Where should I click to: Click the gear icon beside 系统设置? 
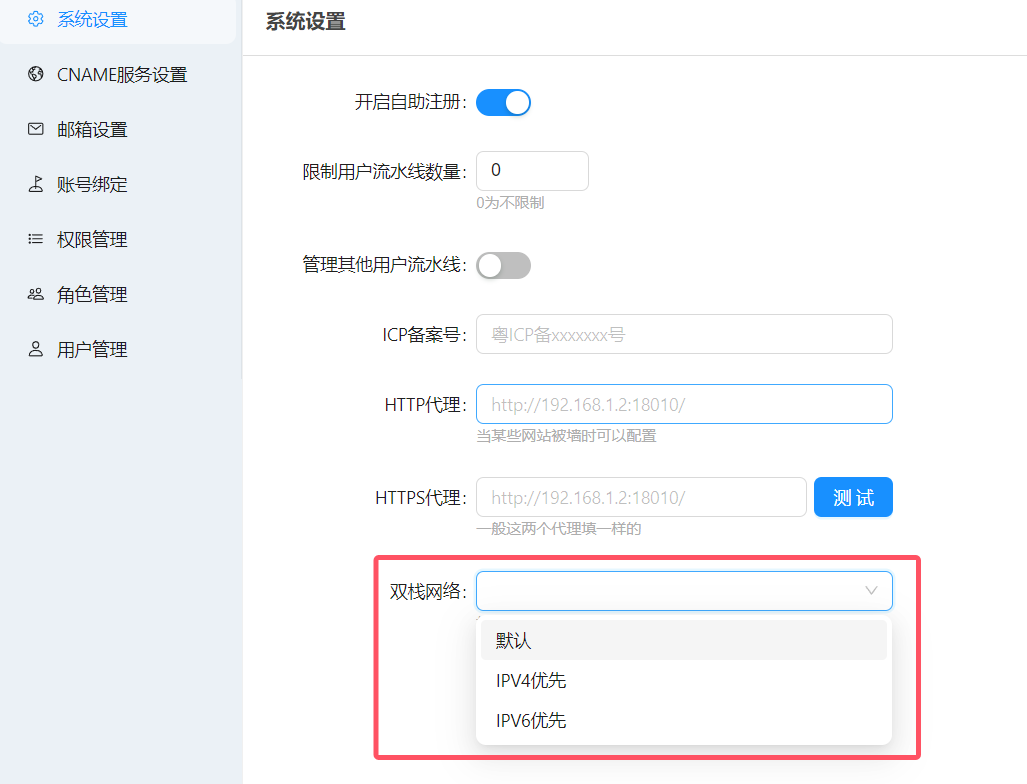pyautogui.click(x=36, y=19)
